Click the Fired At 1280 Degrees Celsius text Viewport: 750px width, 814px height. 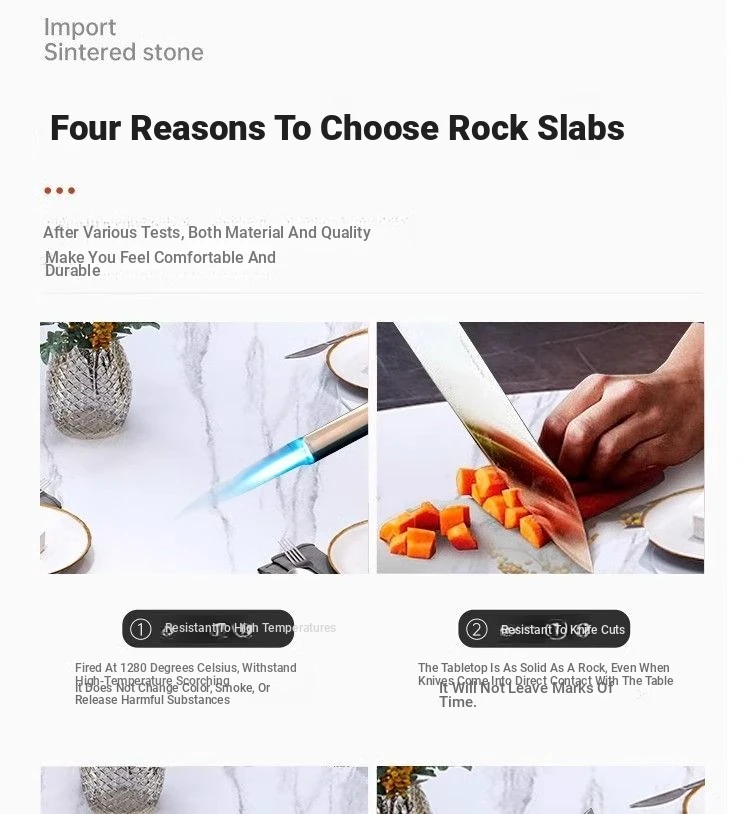pos(186,668)
